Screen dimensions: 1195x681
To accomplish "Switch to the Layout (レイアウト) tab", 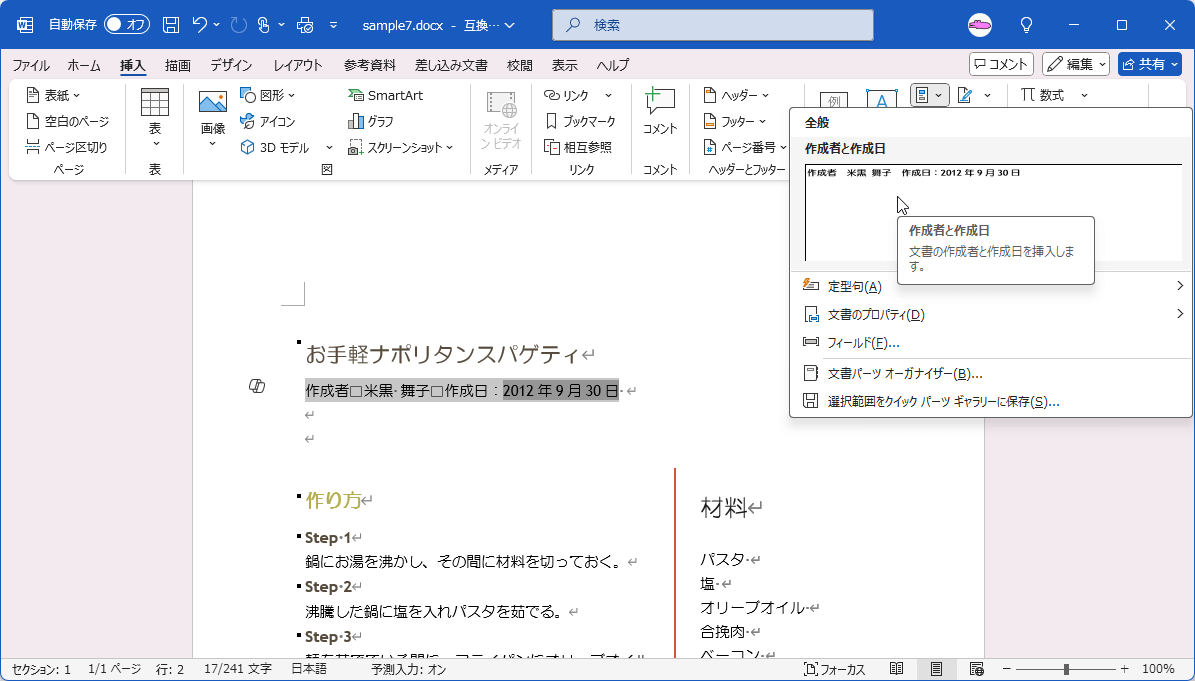I will point(298,66).
